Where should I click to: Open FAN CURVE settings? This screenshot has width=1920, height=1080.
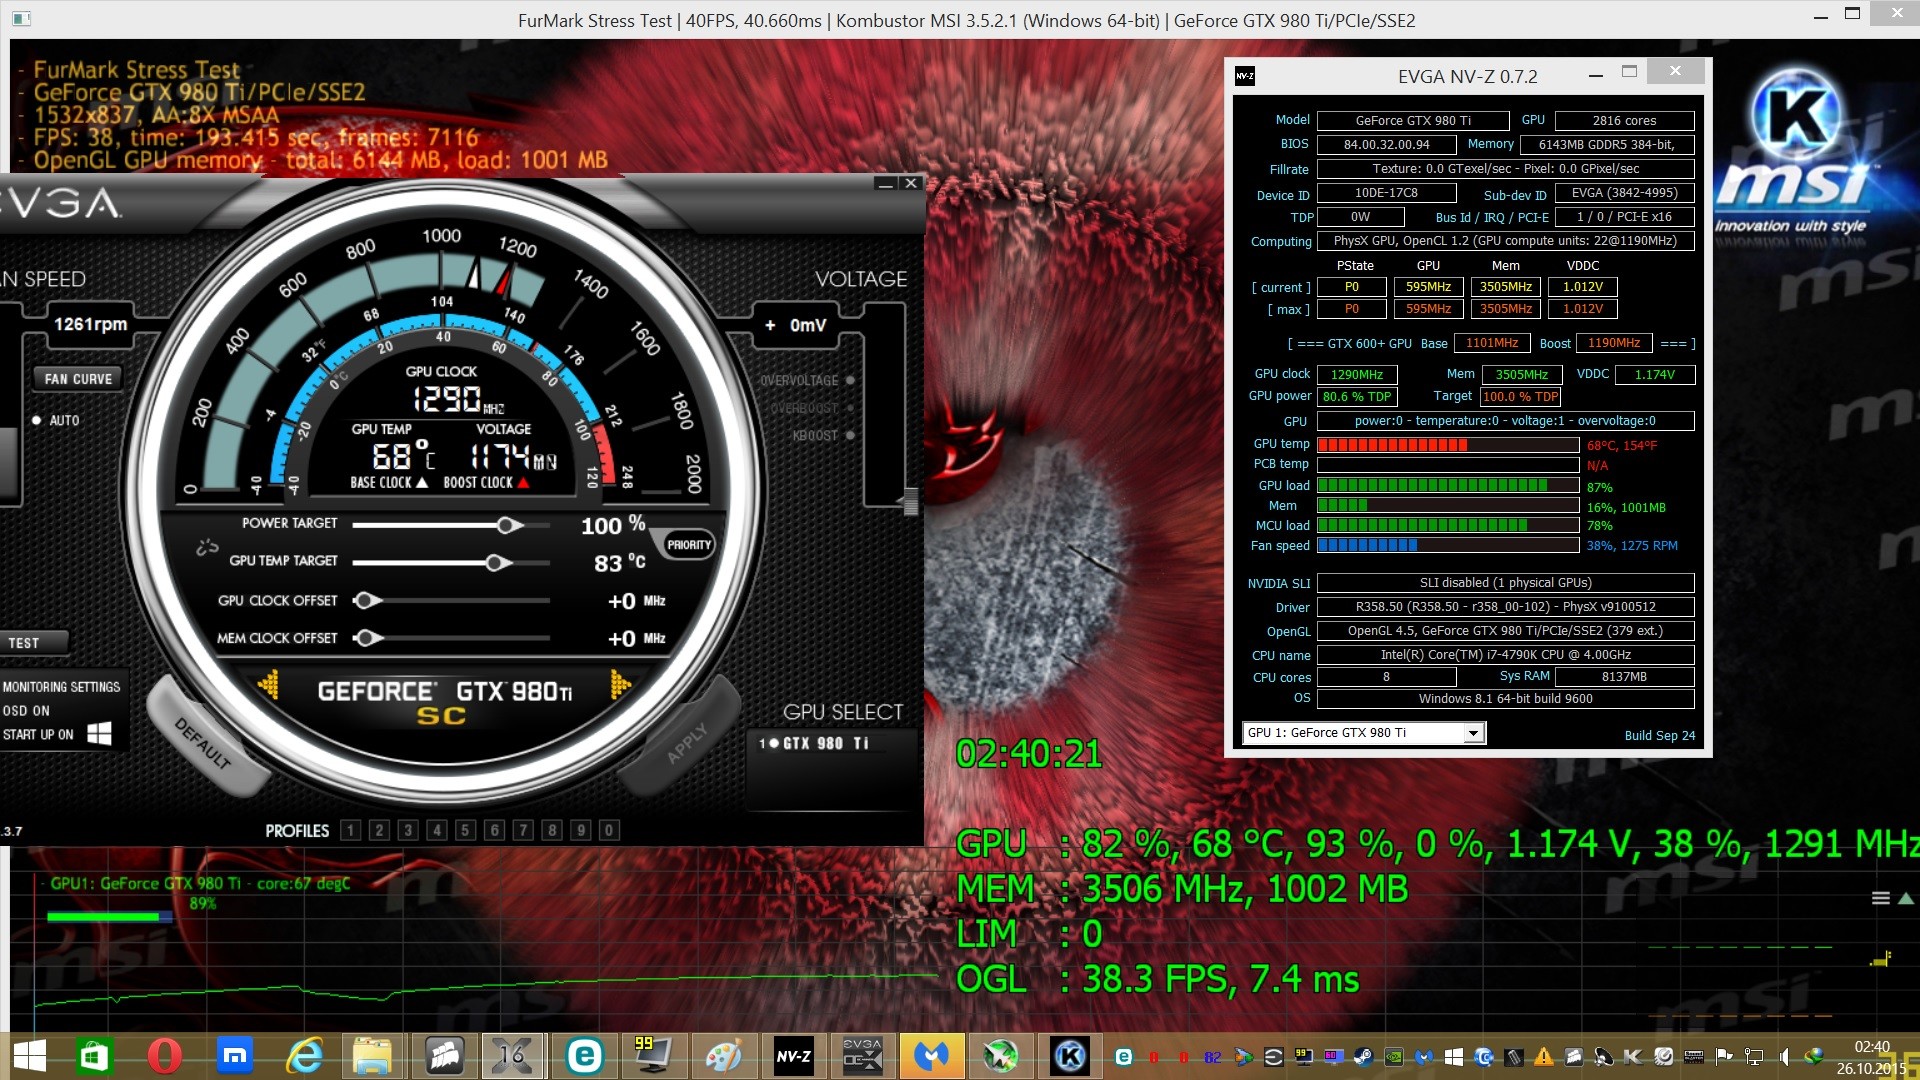[78, 379]
